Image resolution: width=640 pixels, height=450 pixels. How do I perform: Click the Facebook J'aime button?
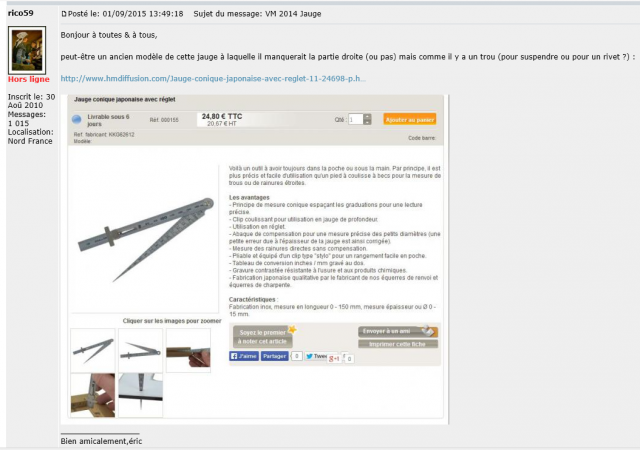click(x=244, y=356)
